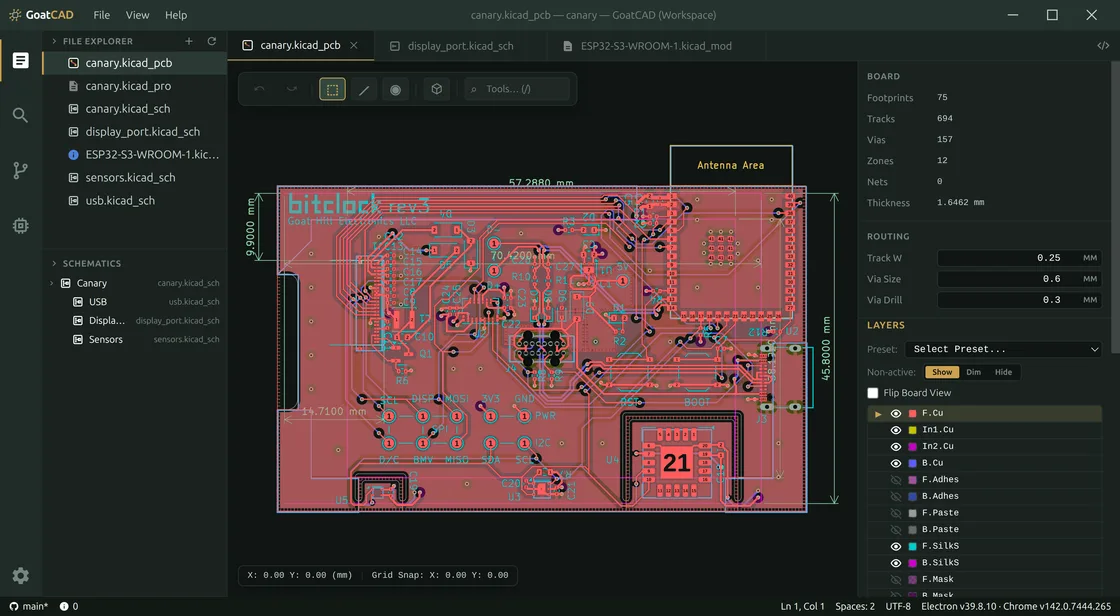Click the display_port.kicad_sch tab icon
Viewport: 1120px width, 616px height.
click(394, 46)
